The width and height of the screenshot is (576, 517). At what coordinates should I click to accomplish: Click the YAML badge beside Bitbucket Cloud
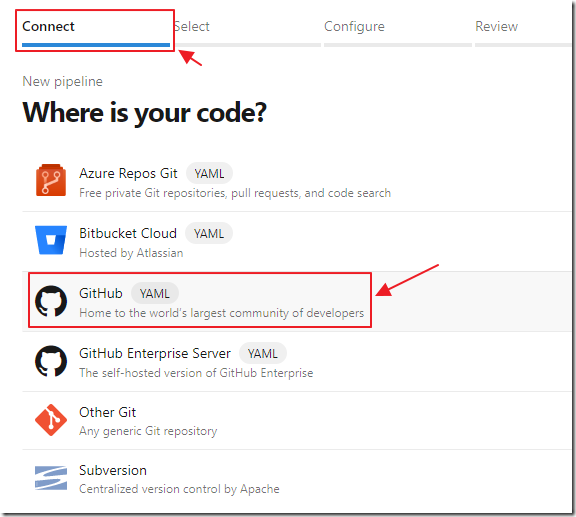(209, 233)
